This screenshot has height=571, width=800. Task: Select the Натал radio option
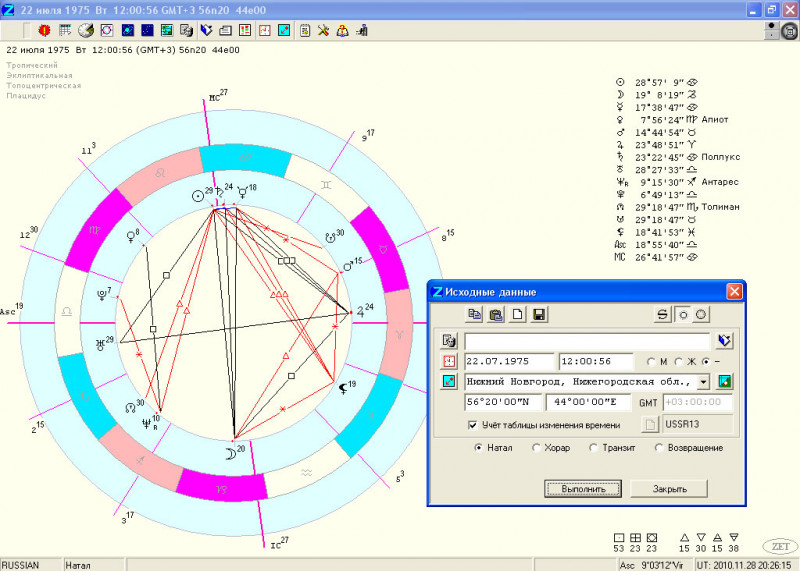pyautogui.click(x=479, y=448)
